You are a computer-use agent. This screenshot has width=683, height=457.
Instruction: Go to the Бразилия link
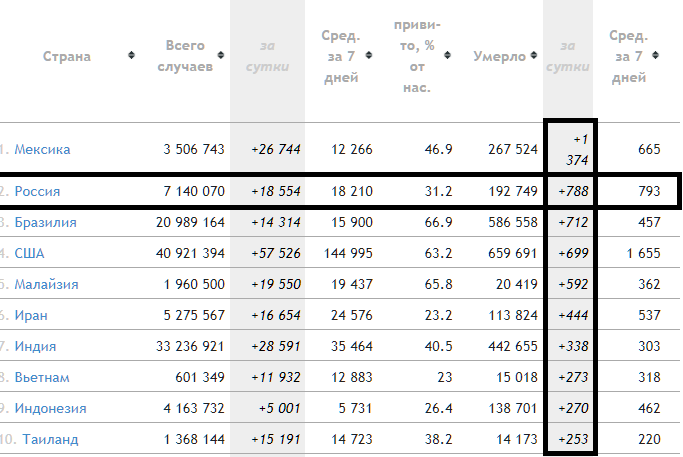(45, 222)
